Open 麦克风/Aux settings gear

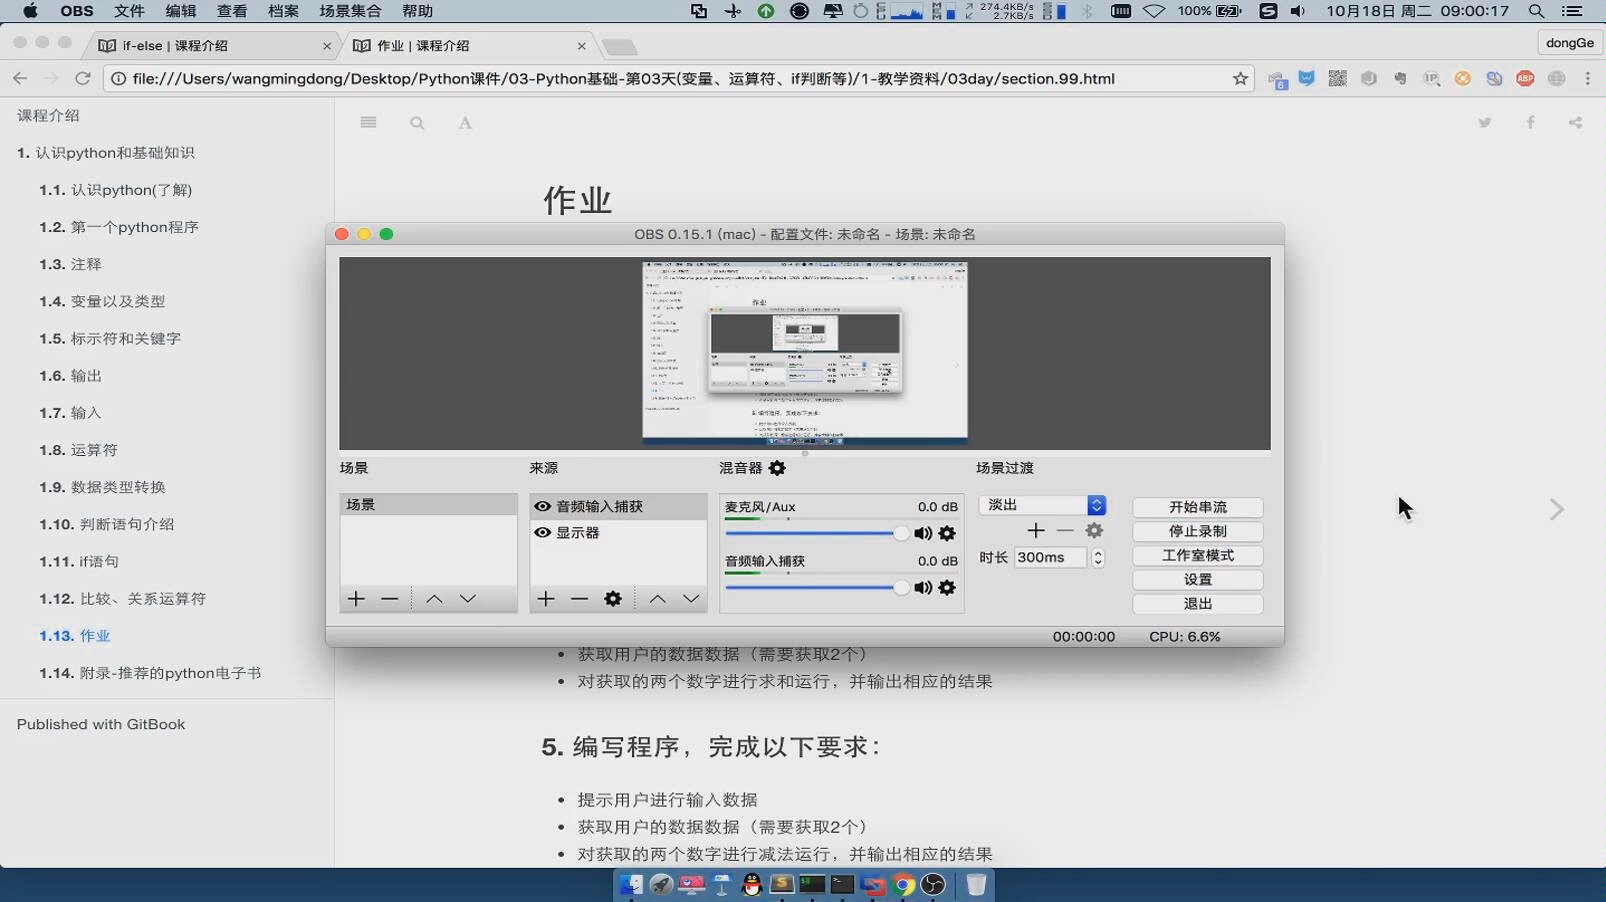(x=947, y=533)
